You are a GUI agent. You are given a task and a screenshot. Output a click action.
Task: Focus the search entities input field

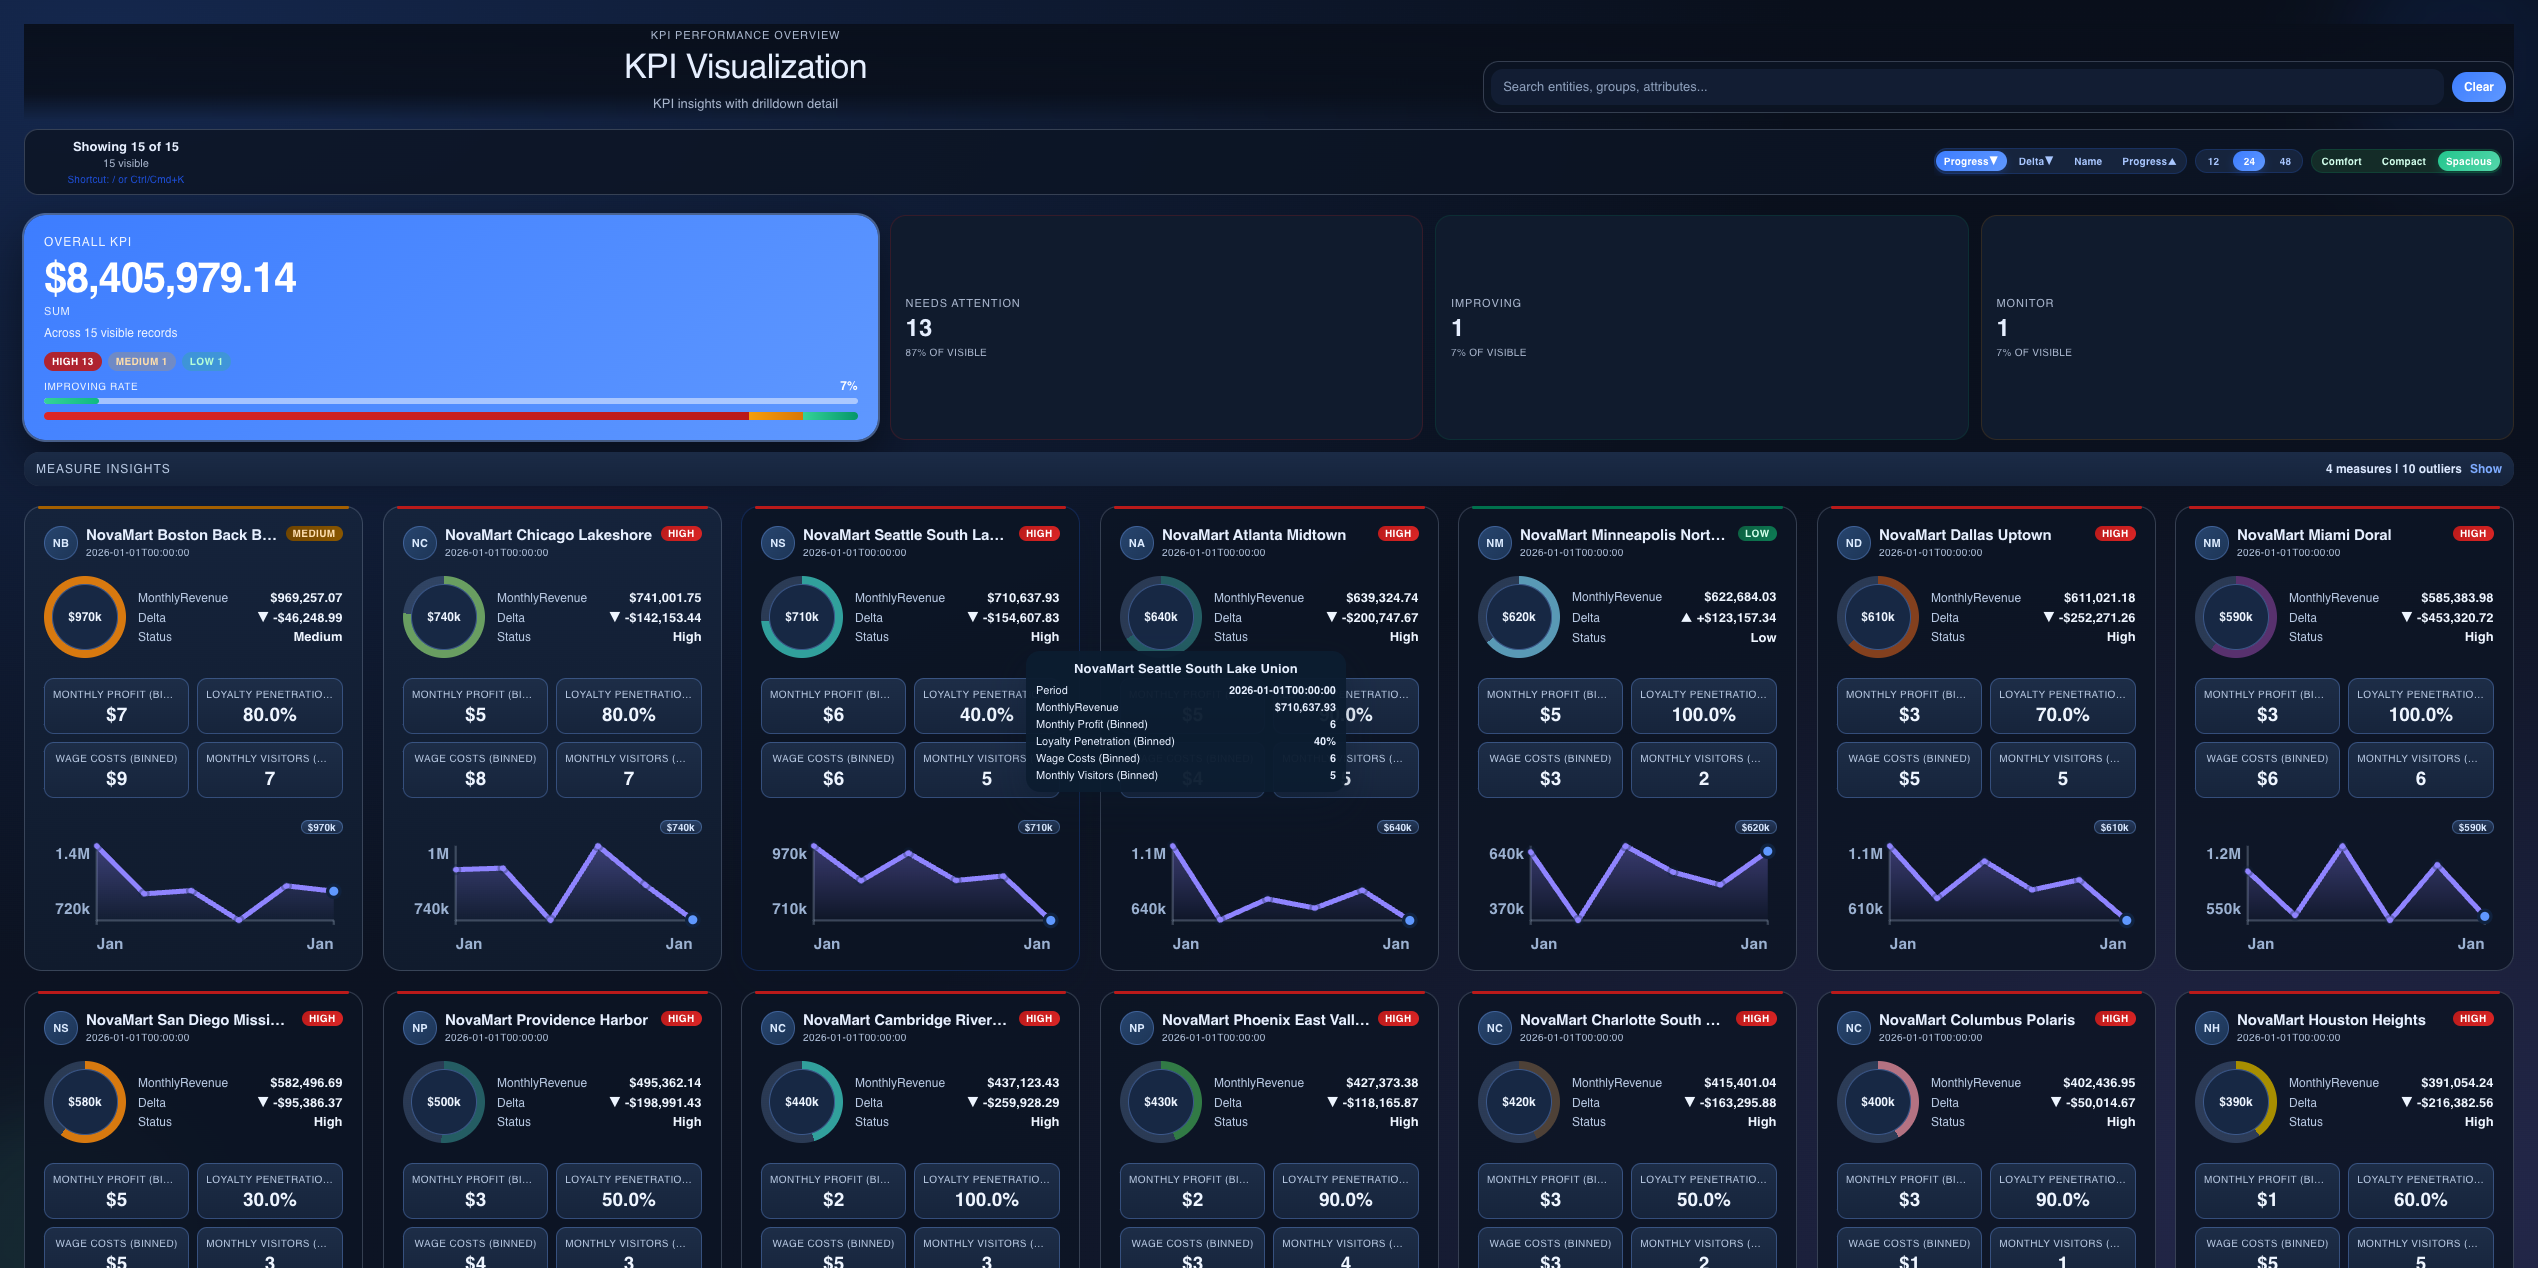pyautogui.click(x=1966, y=87)
